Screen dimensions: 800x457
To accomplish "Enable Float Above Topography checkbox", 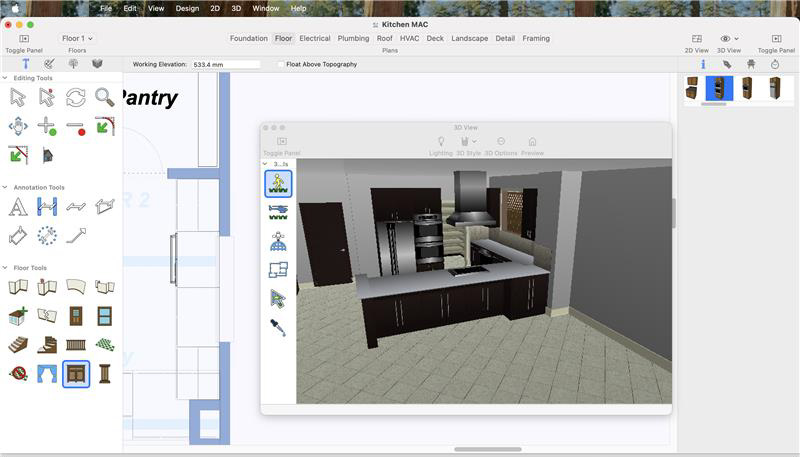I will tap(281, 64).
